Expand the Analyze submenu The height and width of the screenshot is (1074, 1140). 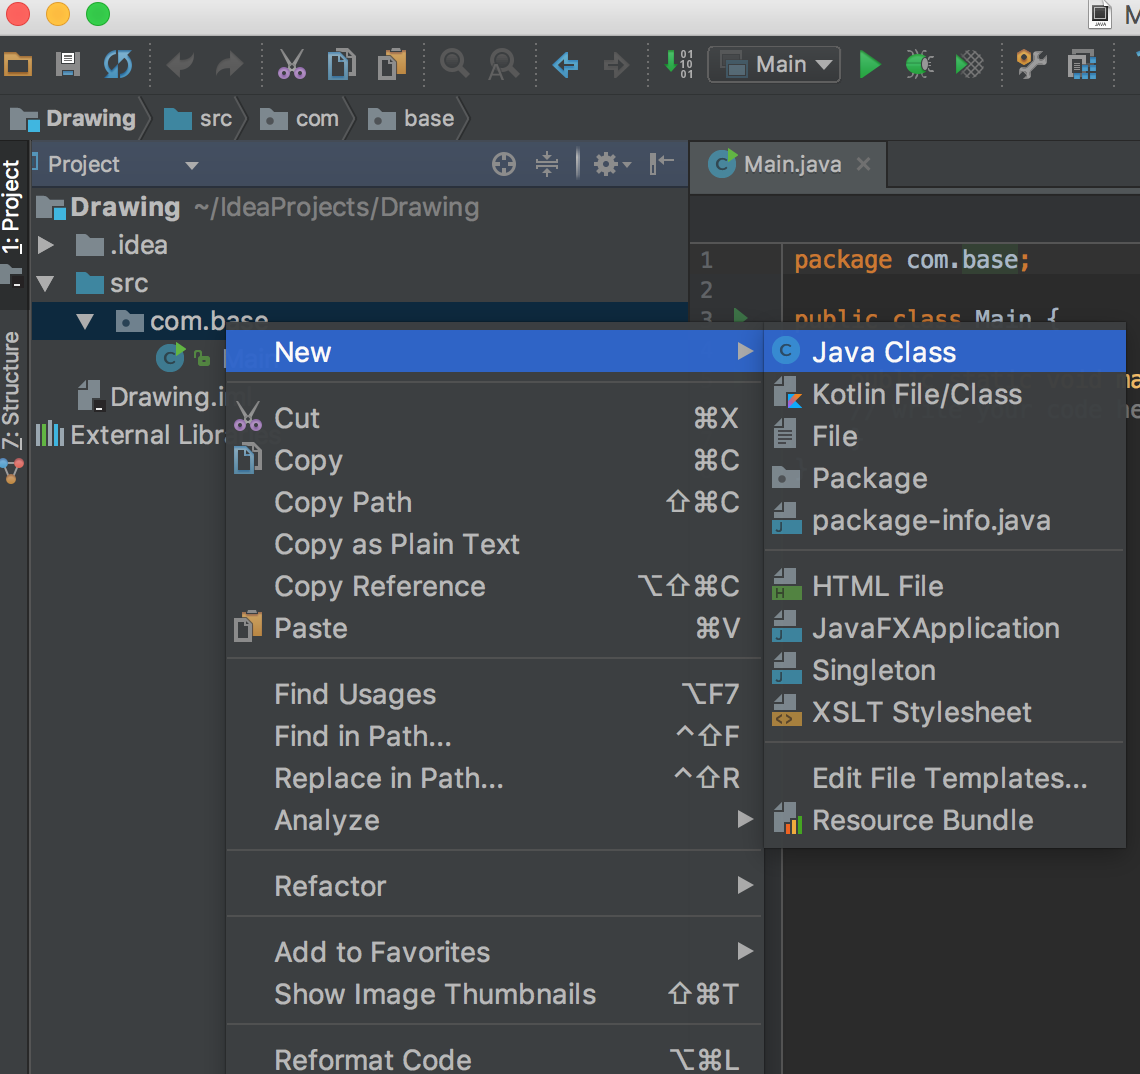tap(495, 820)
